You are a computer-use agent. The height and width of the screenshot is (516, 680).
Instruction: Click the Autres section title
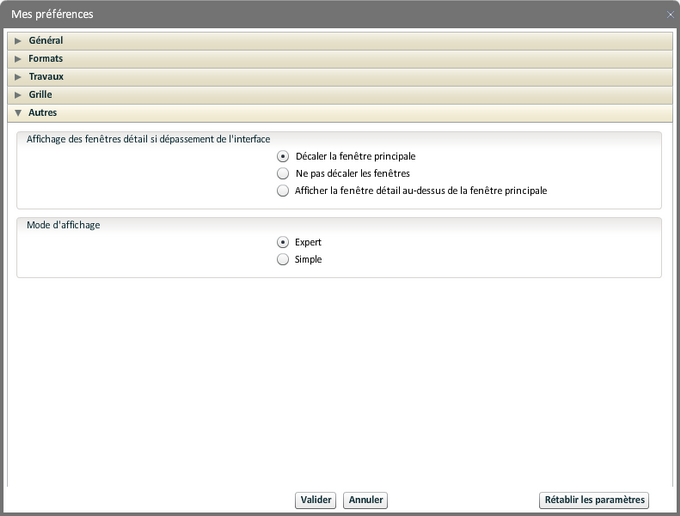tap(43, 113)
